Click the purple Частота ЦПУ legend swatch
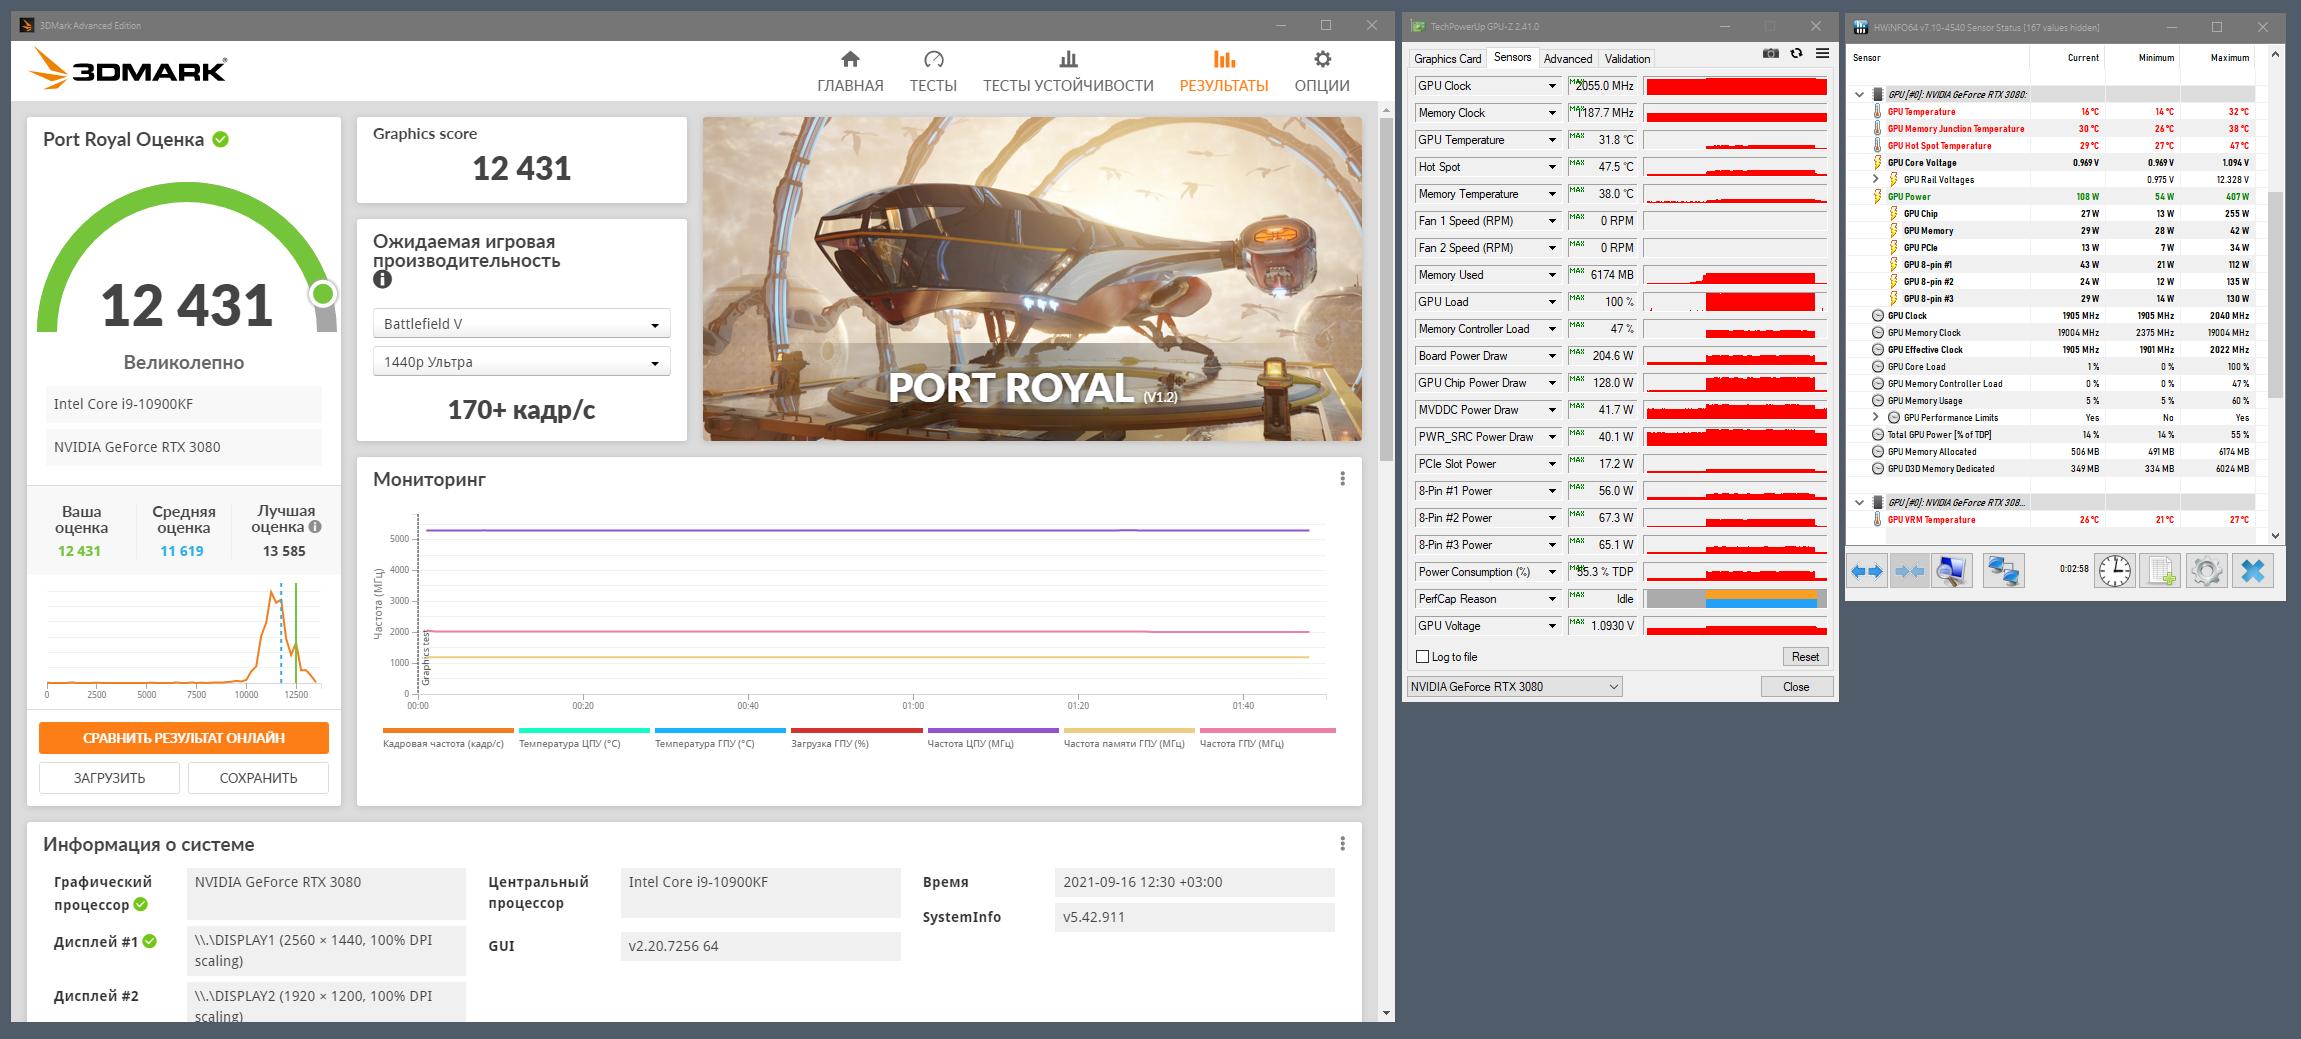The width and height of the screenshot is (2301, 1039). 992,731
